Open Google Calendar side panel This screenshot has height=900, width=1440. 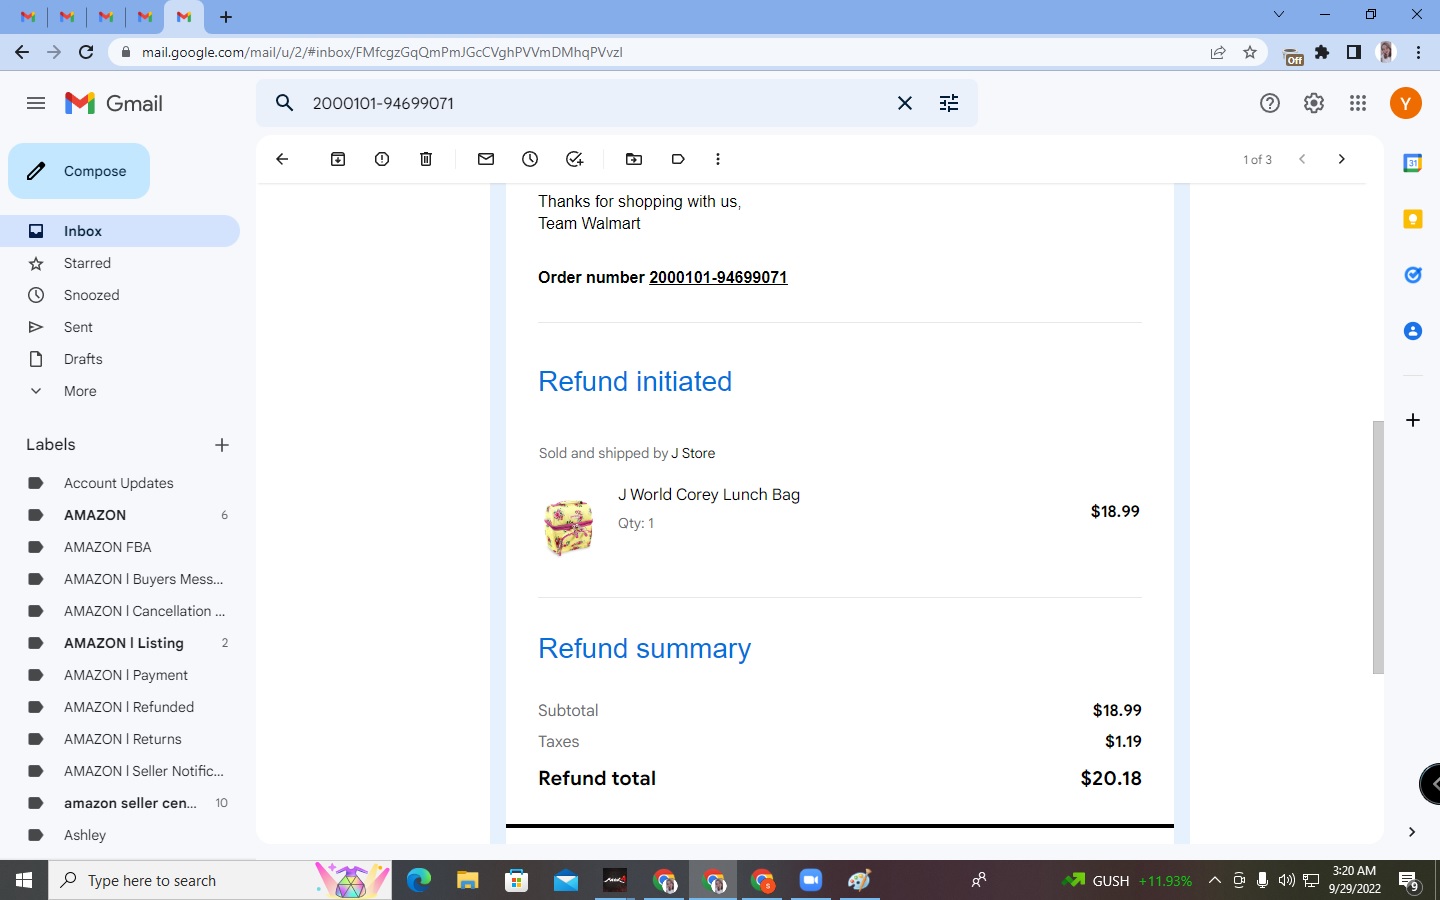tap(1413, 163)
